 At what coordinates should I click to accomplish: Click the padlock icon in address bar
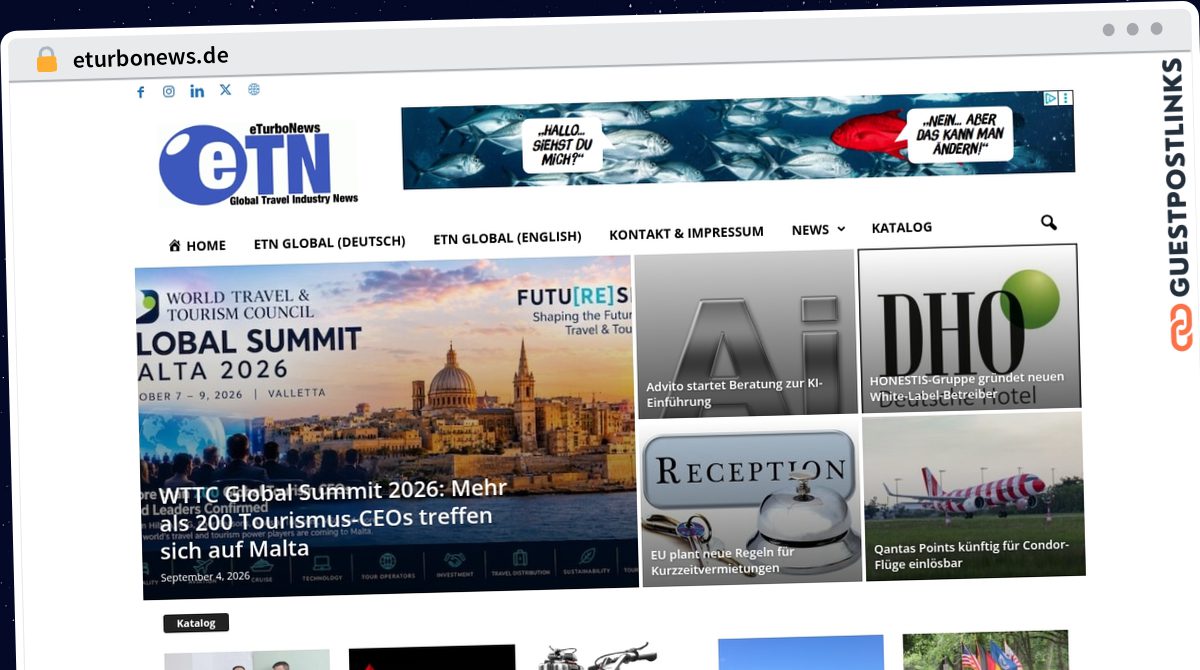47,59
